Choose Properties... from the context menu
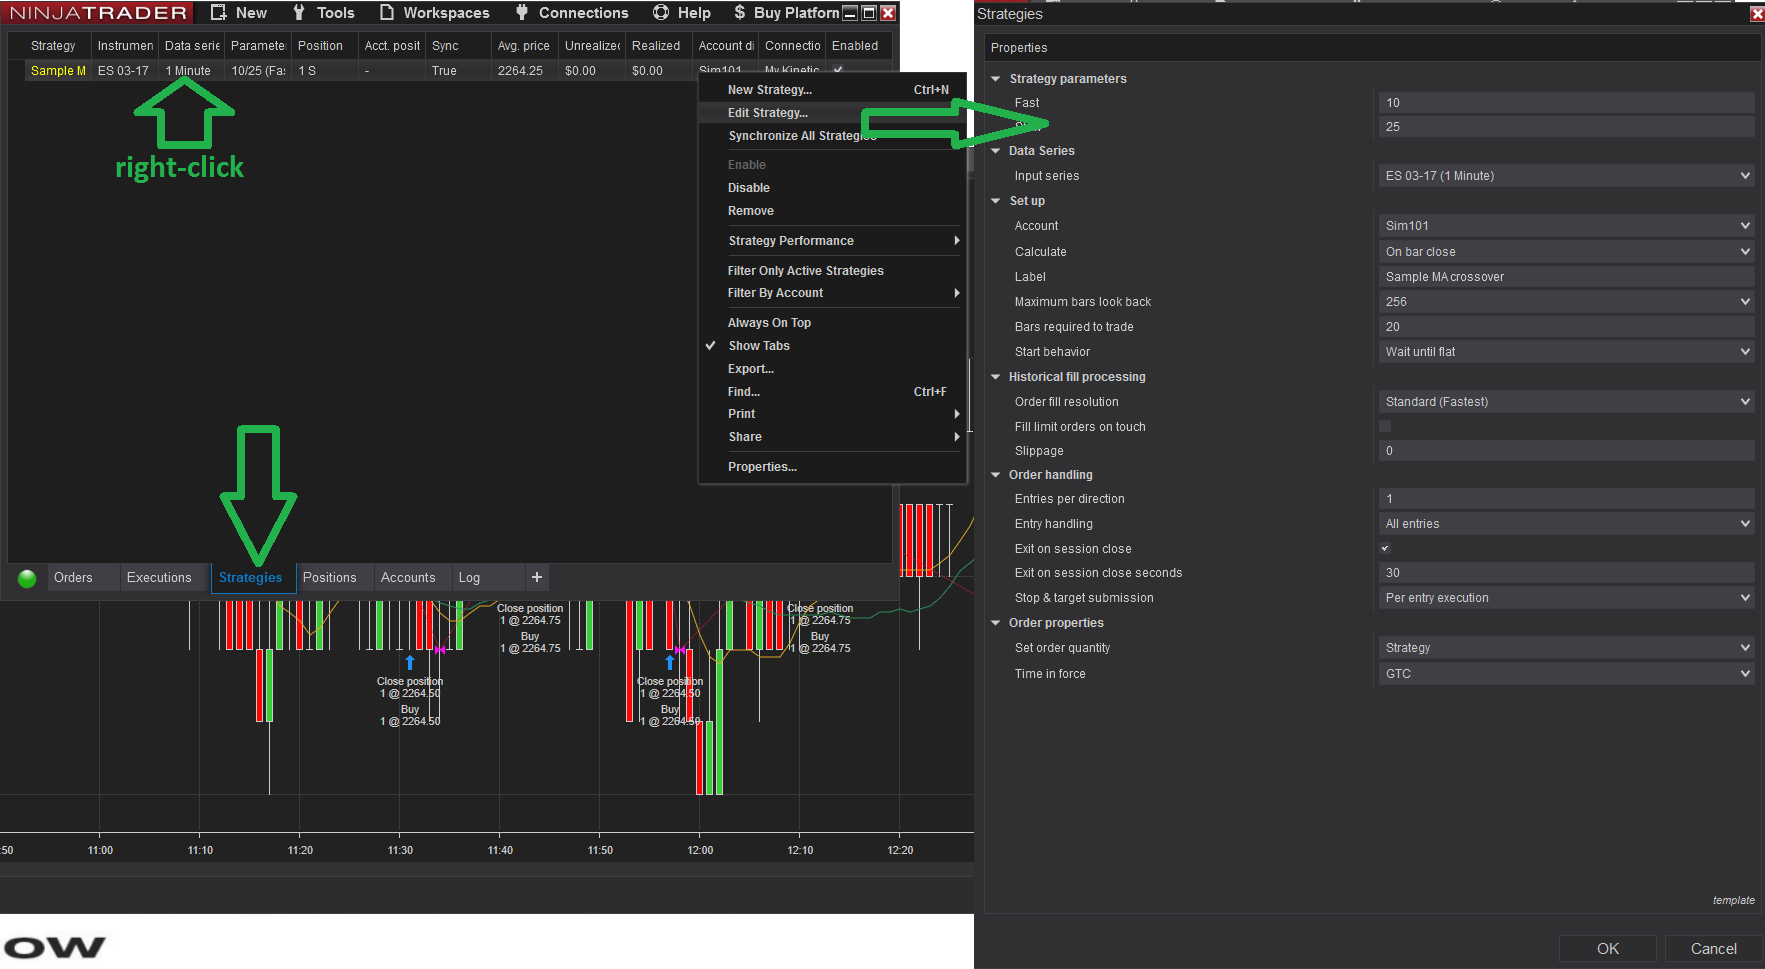This screenshot has width=1765, height=969. pyautogui.click(x=832, y=467)
